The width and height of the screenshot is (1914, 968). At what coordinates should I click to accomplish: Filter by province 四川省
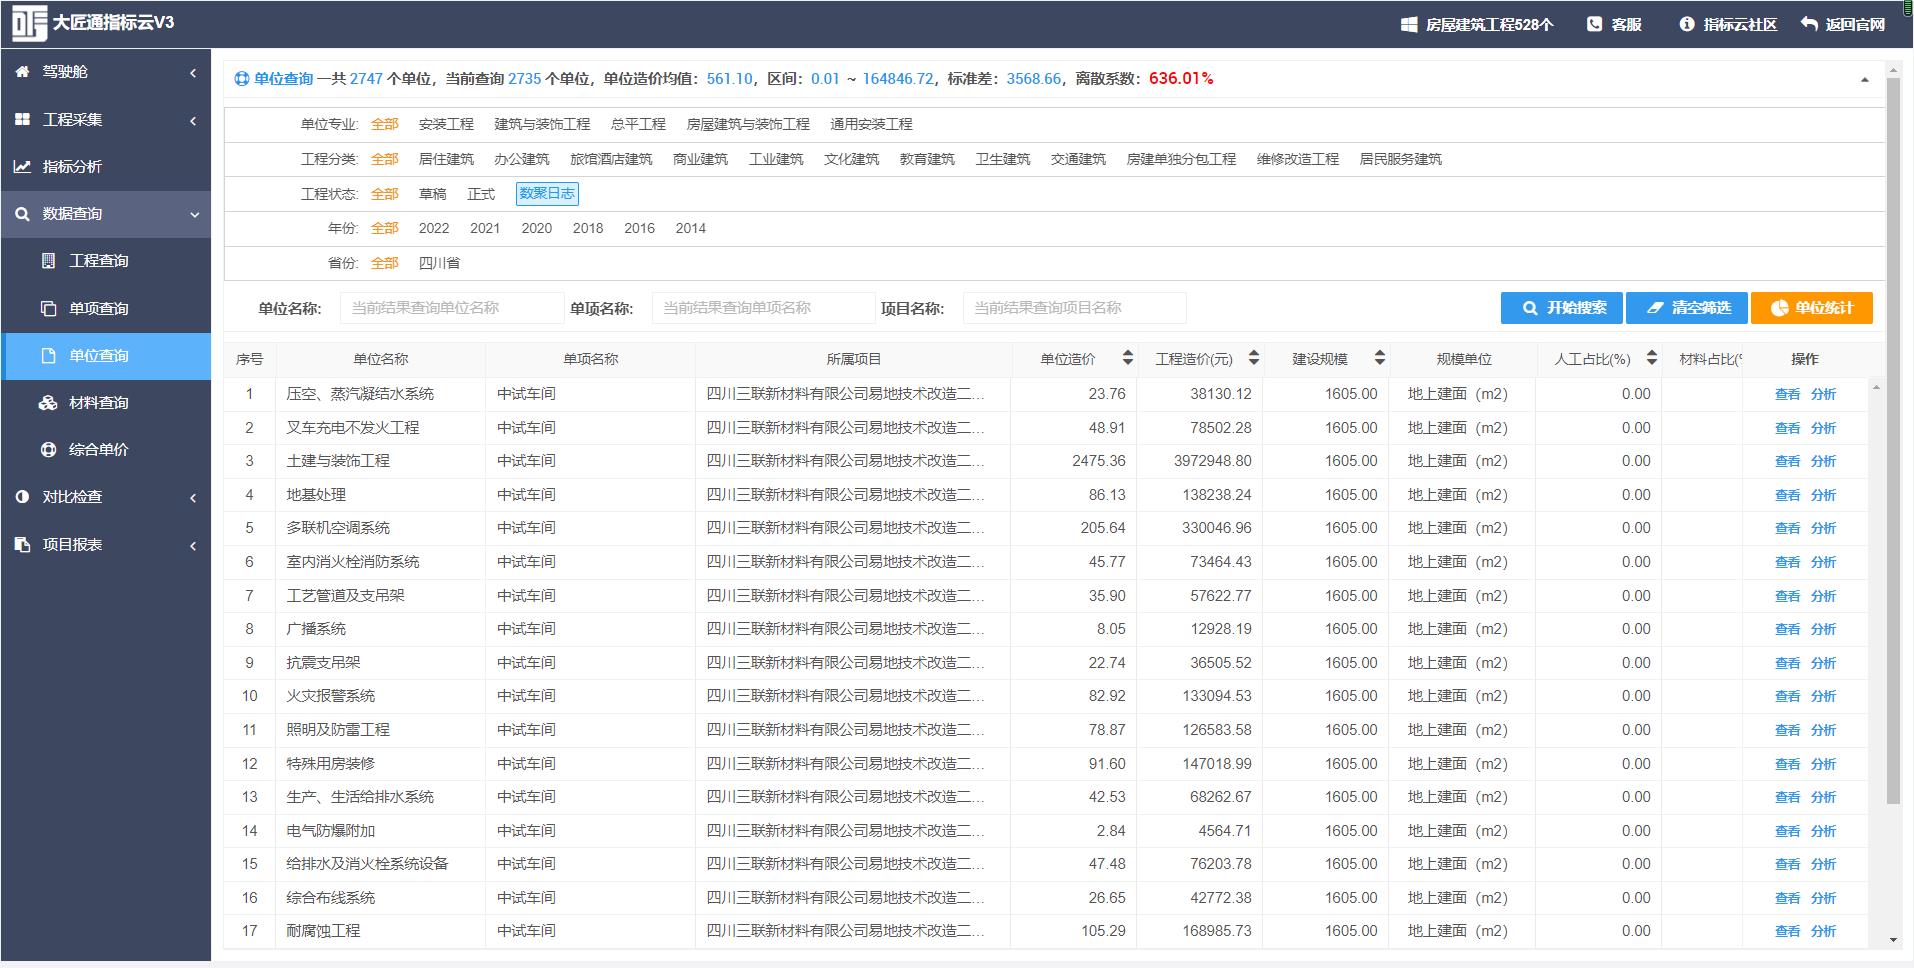coord(439,263)
